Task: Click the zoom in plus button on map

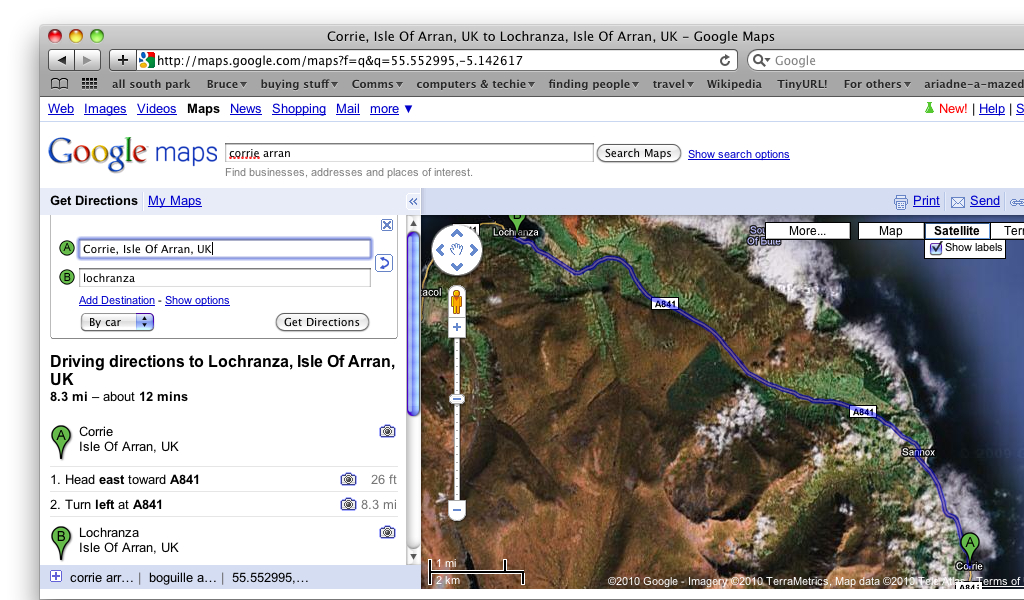Action: click(x=457, y=327)
